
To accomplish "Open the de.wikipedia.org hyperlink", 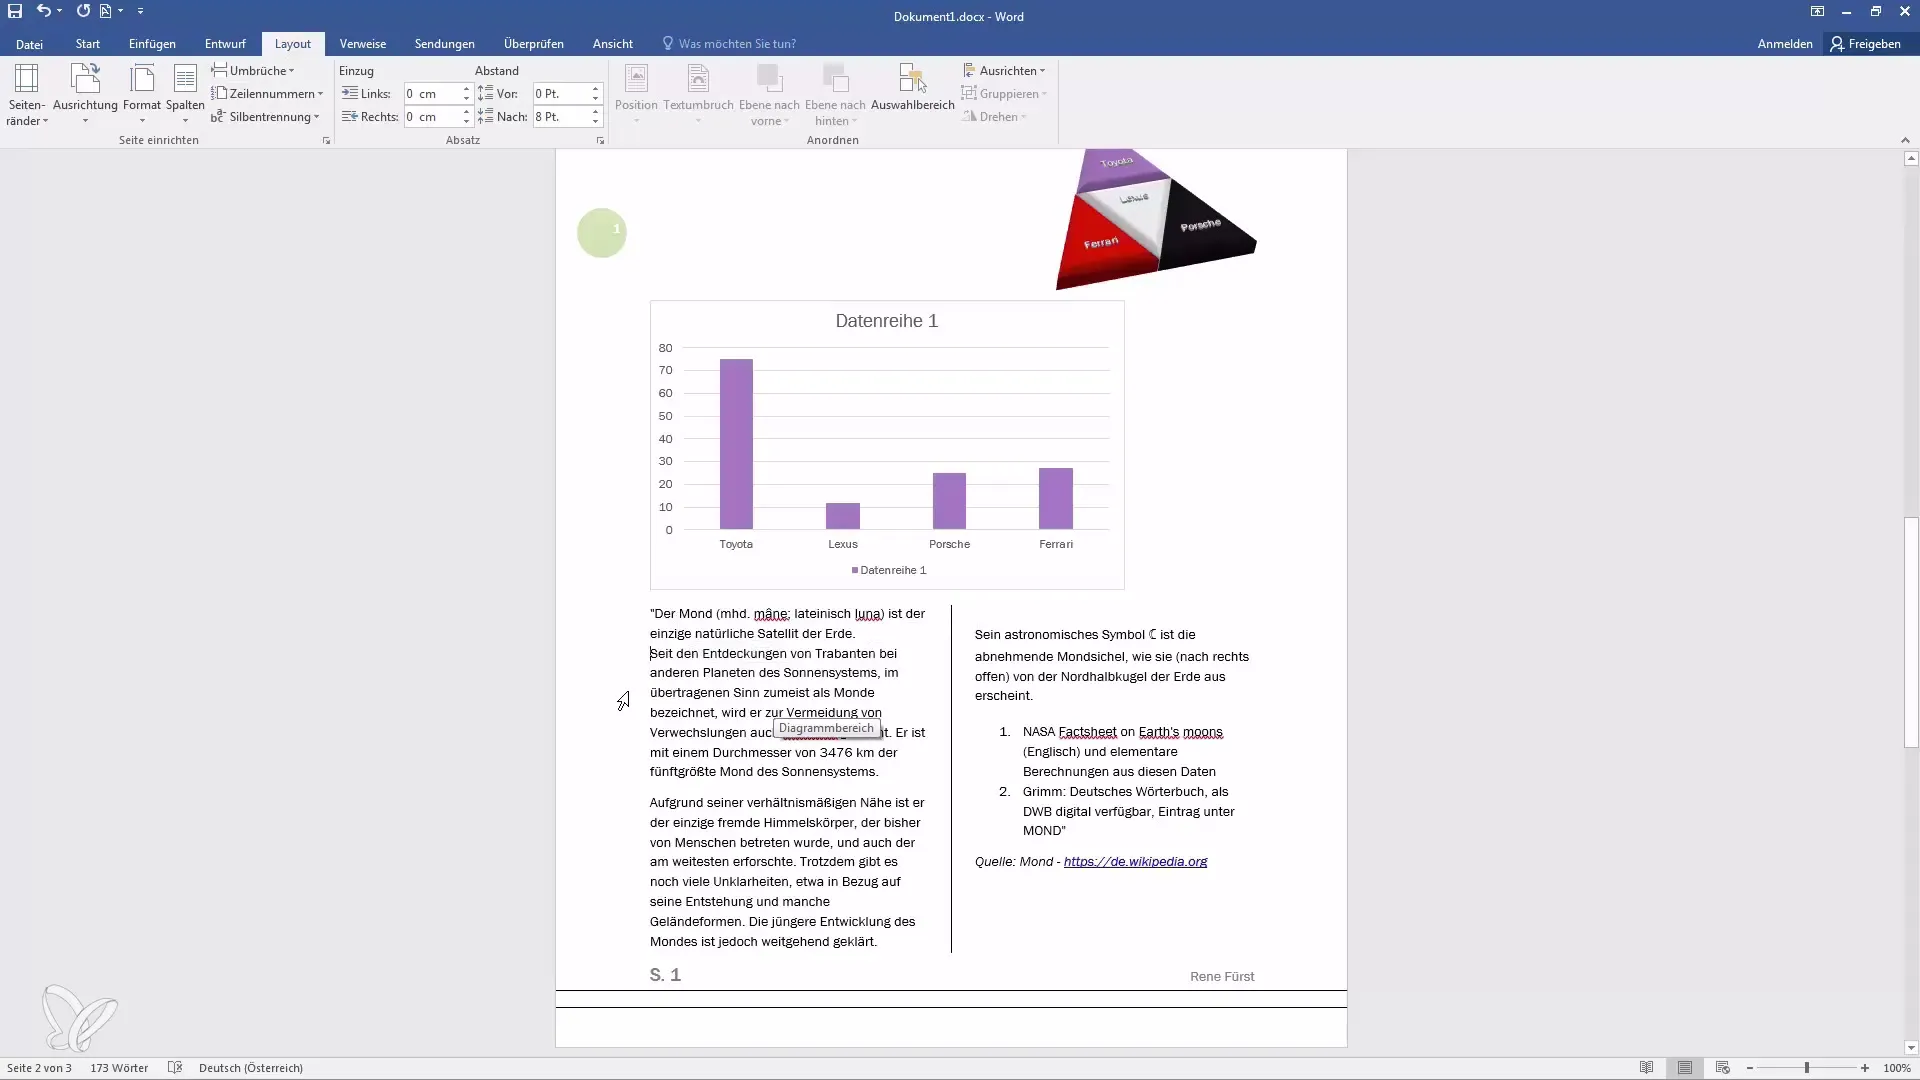I will click(x=1135, y=861).
